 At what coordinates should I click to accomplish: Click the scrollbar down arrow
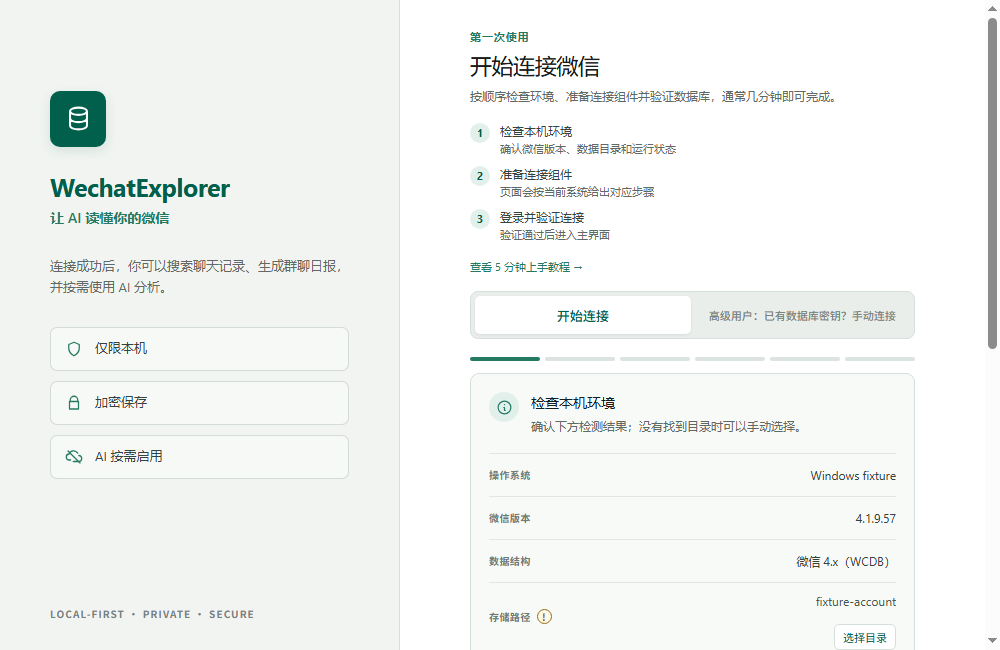992,640
